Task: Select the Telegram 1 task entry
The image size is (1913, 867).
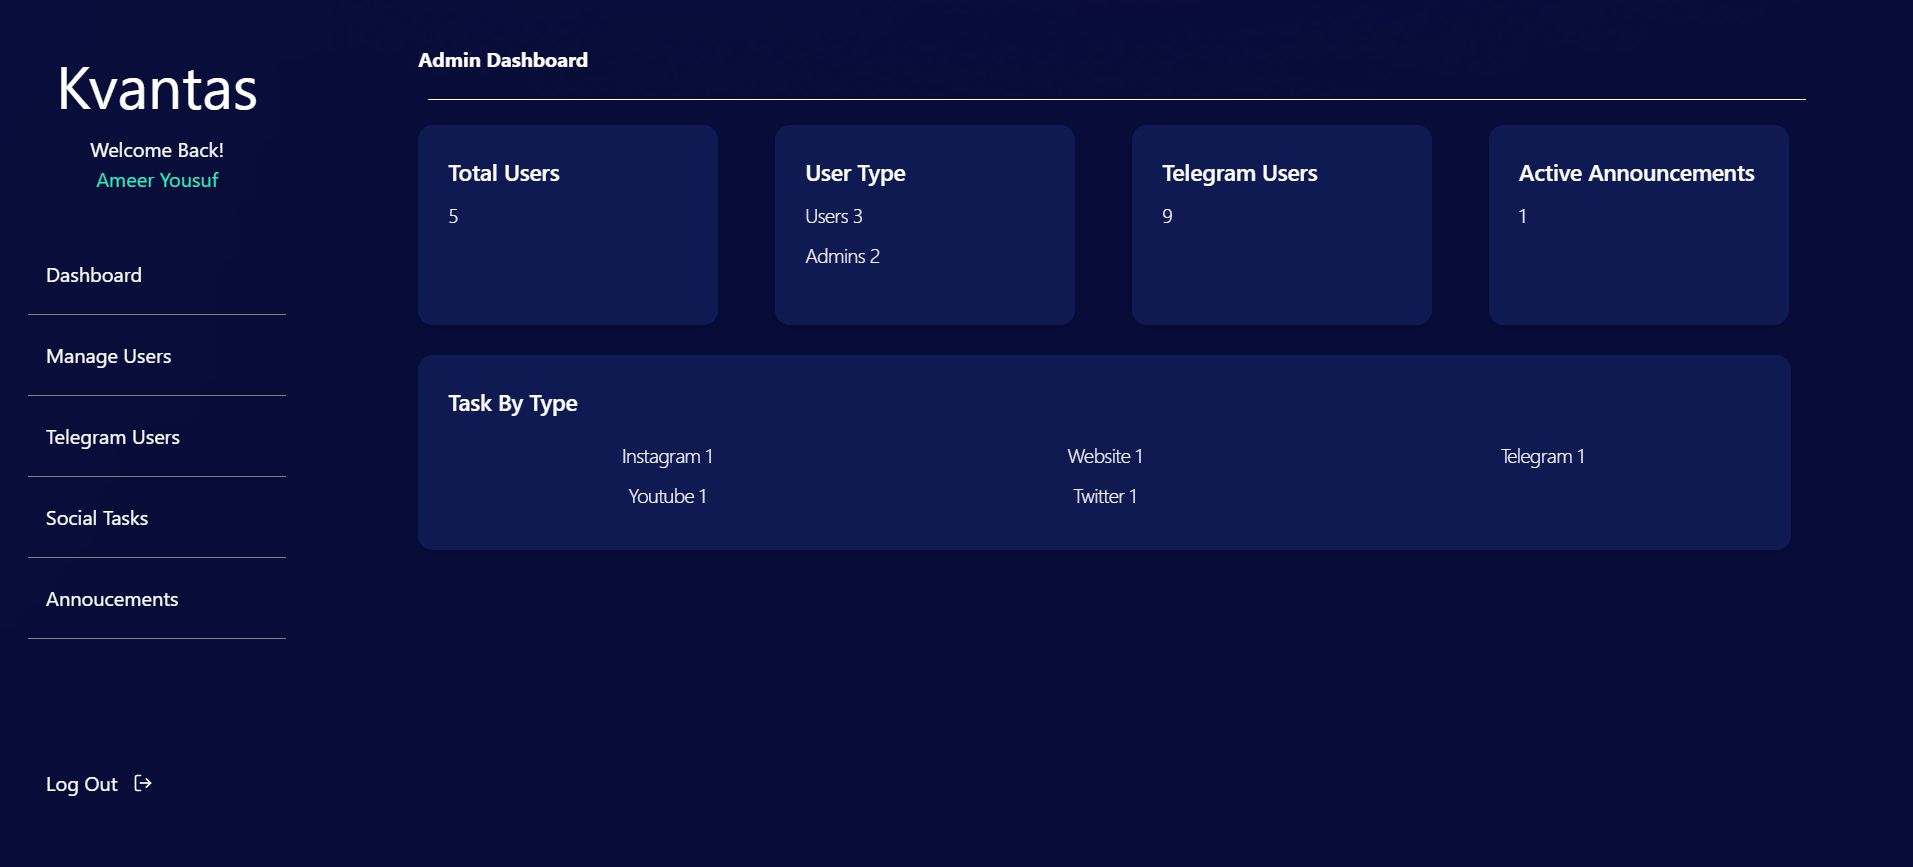Action: click(x=1542, y=456)
